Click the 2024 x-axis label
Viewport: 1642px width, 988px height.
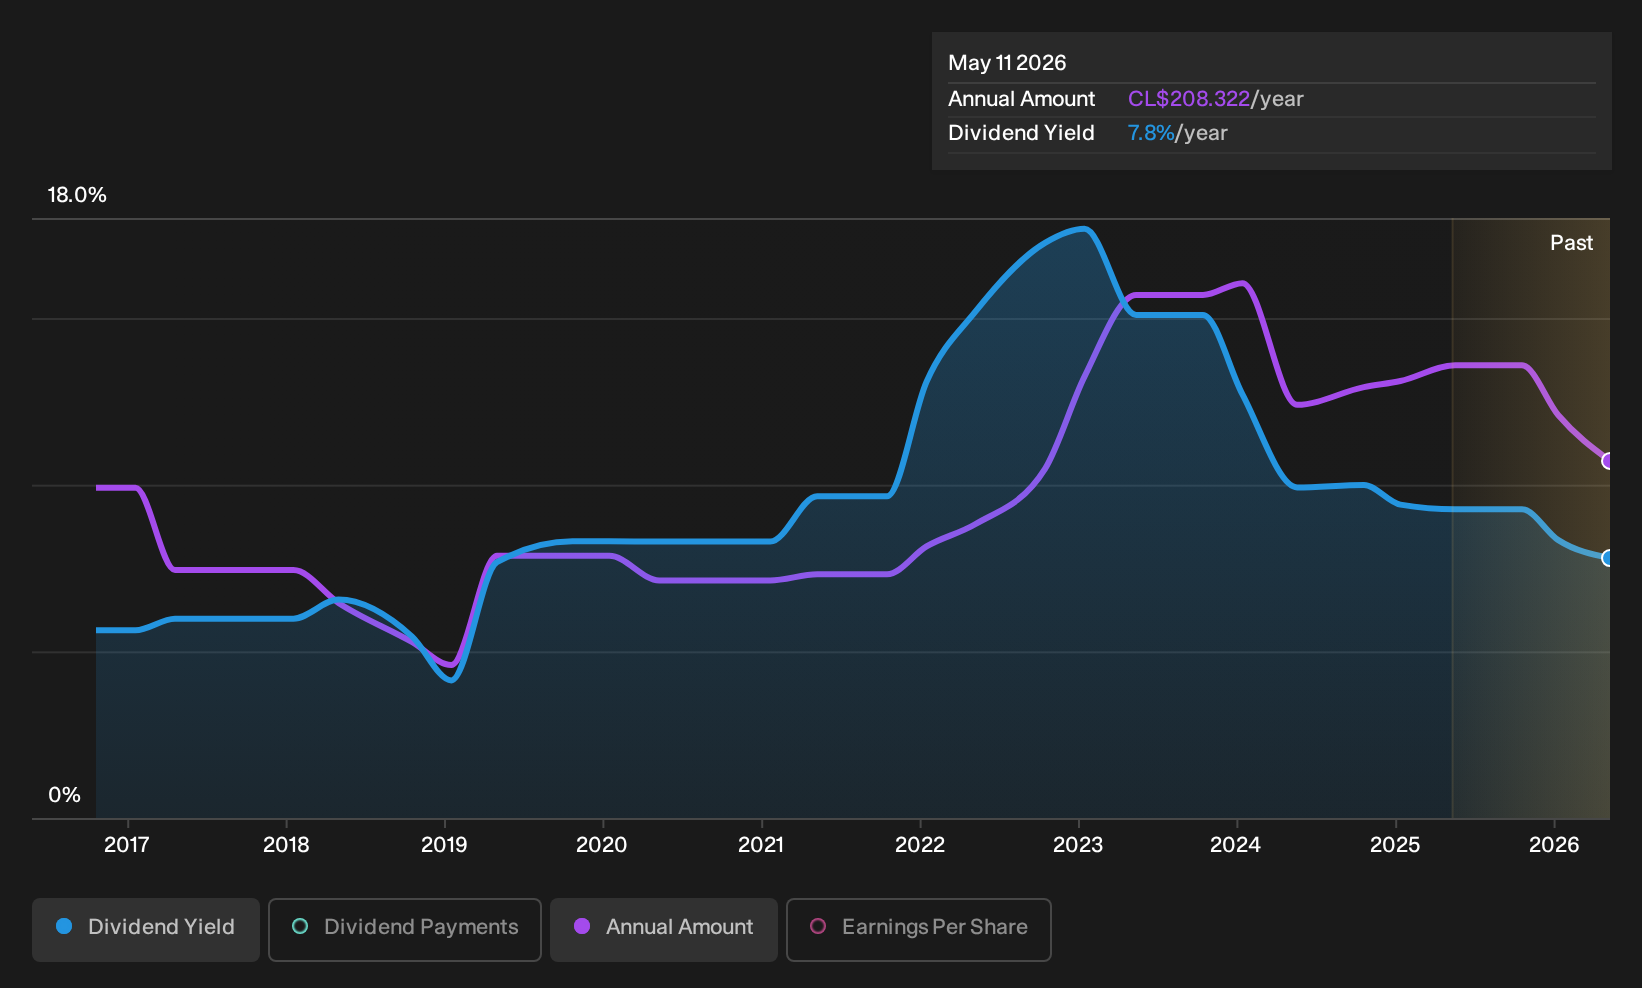click(x=1236, y=845)
